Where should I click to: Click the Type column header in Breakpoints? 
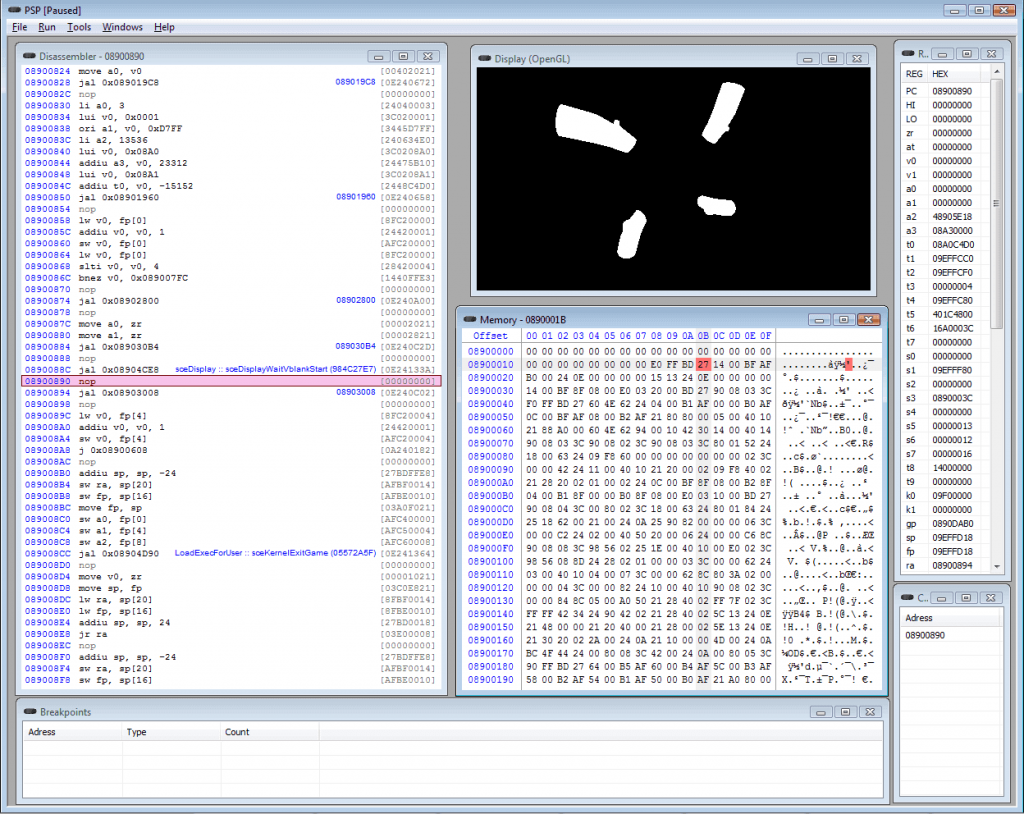pyautogui.click(x=137, y=732)
